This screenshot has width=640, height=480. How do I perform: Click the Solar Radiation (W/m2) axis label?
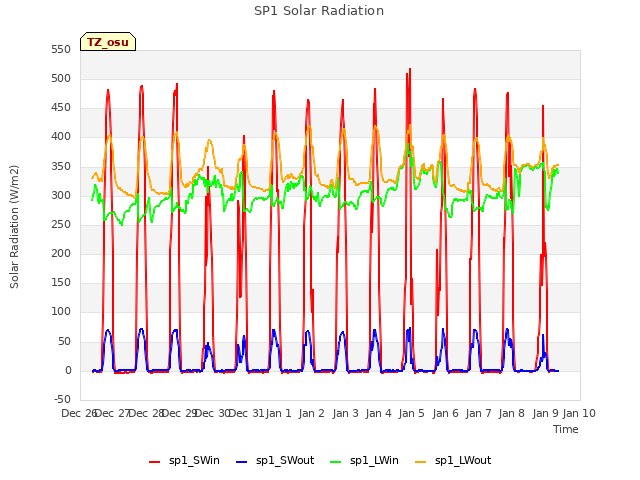click(x=14, y=227)
